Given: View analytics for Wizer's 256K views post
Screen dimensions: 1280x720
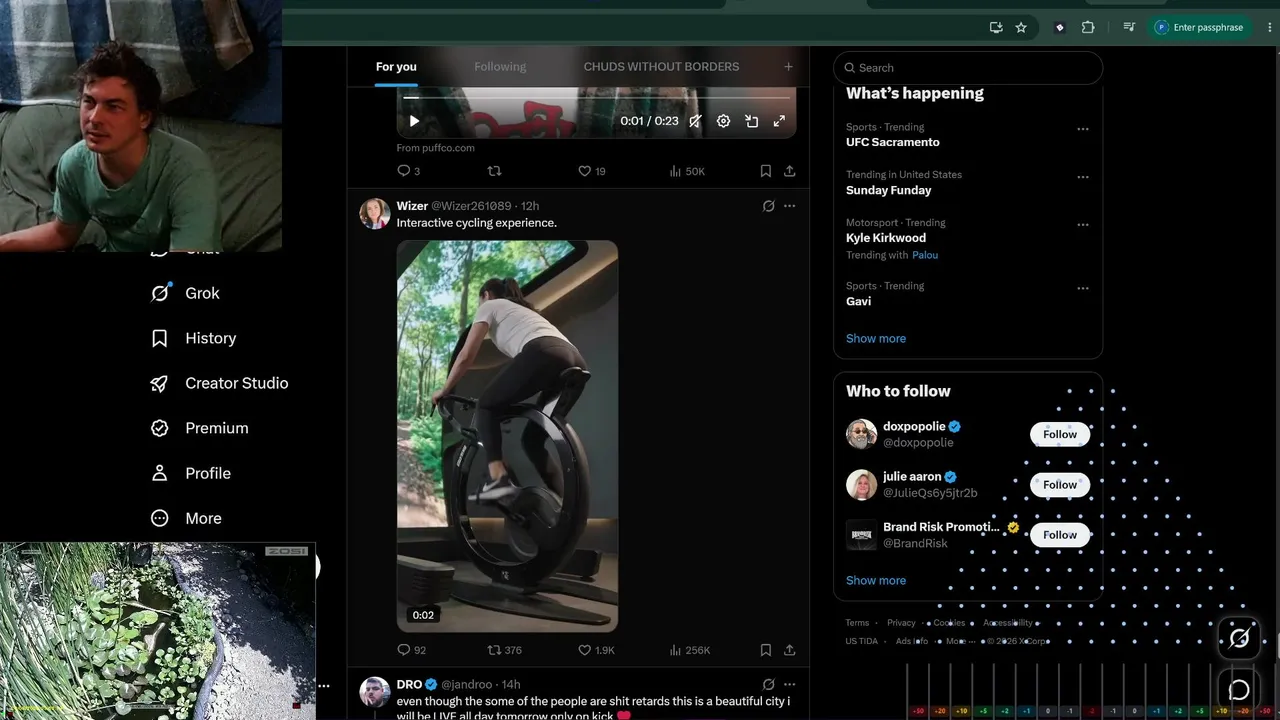Looking at the screenshot, I should point(689,650).
